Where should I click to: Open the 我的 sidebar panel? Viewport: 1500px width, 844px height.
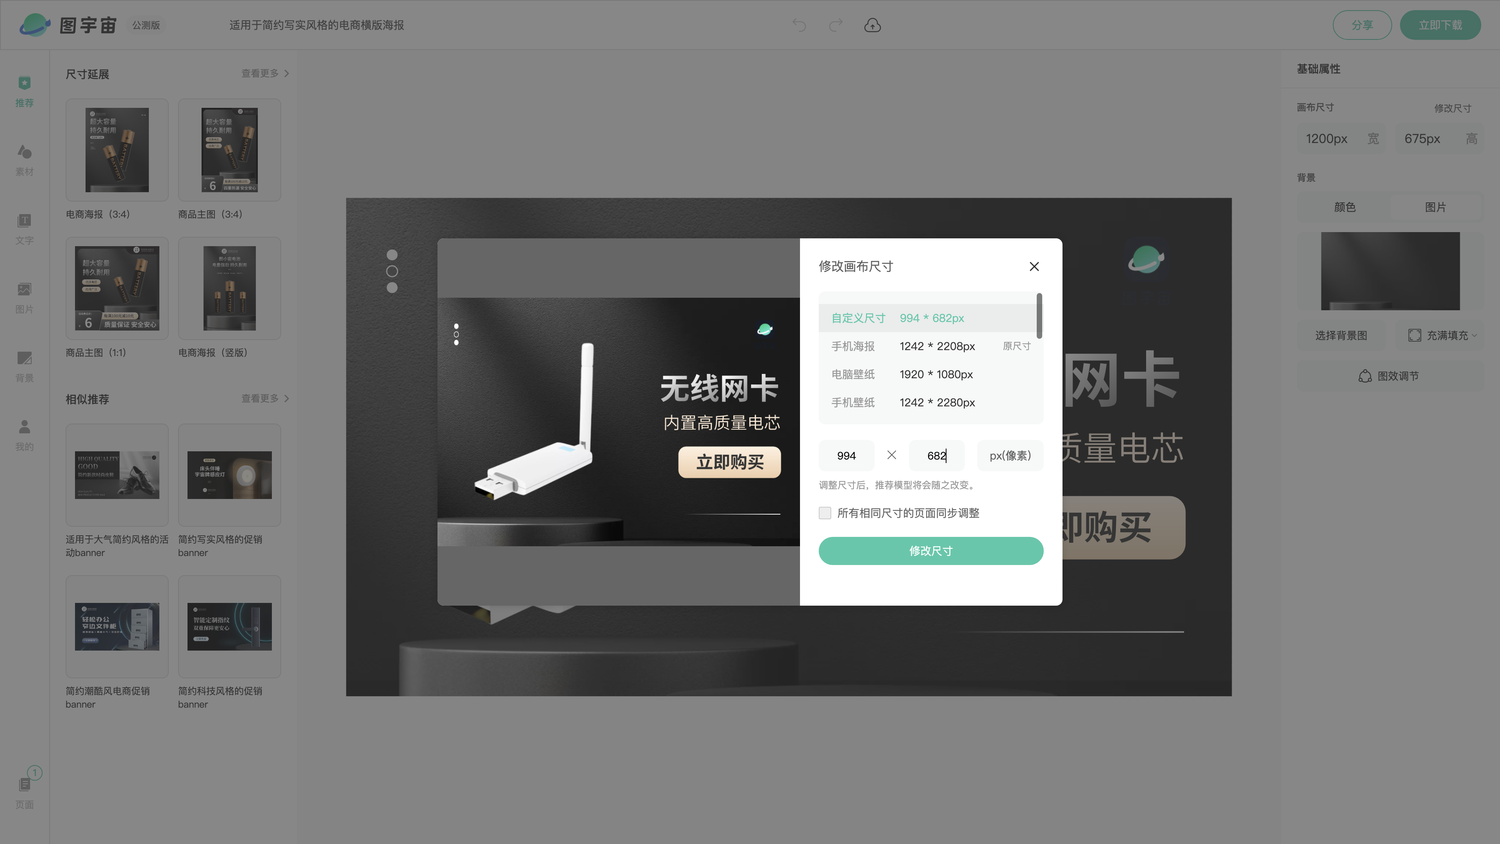click(24, 435)
